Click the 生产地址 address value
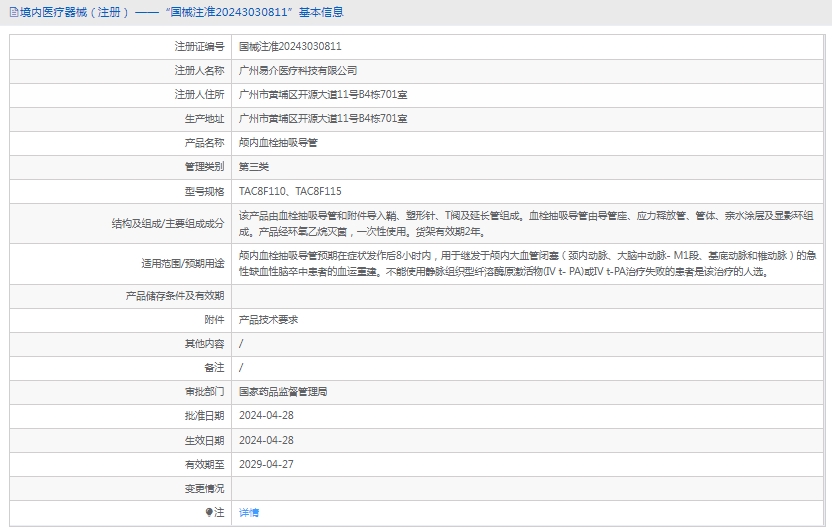The image size is (832, 531). point(323,119)
